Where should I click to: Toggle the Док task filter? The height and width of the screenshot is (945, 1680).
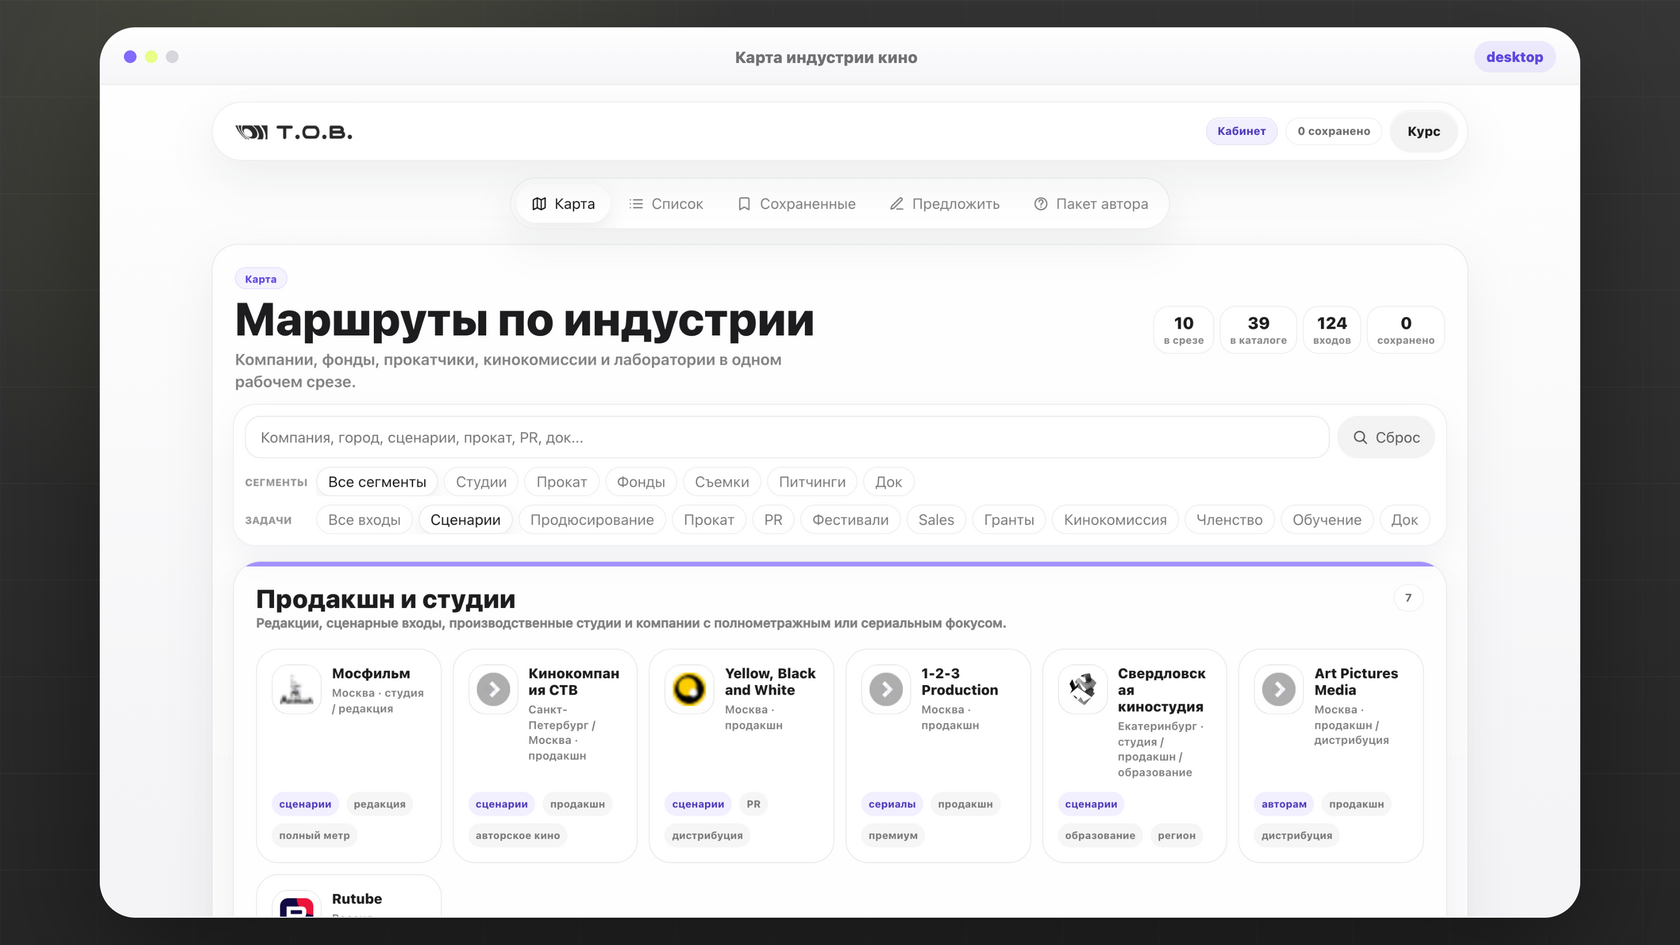1404,520
